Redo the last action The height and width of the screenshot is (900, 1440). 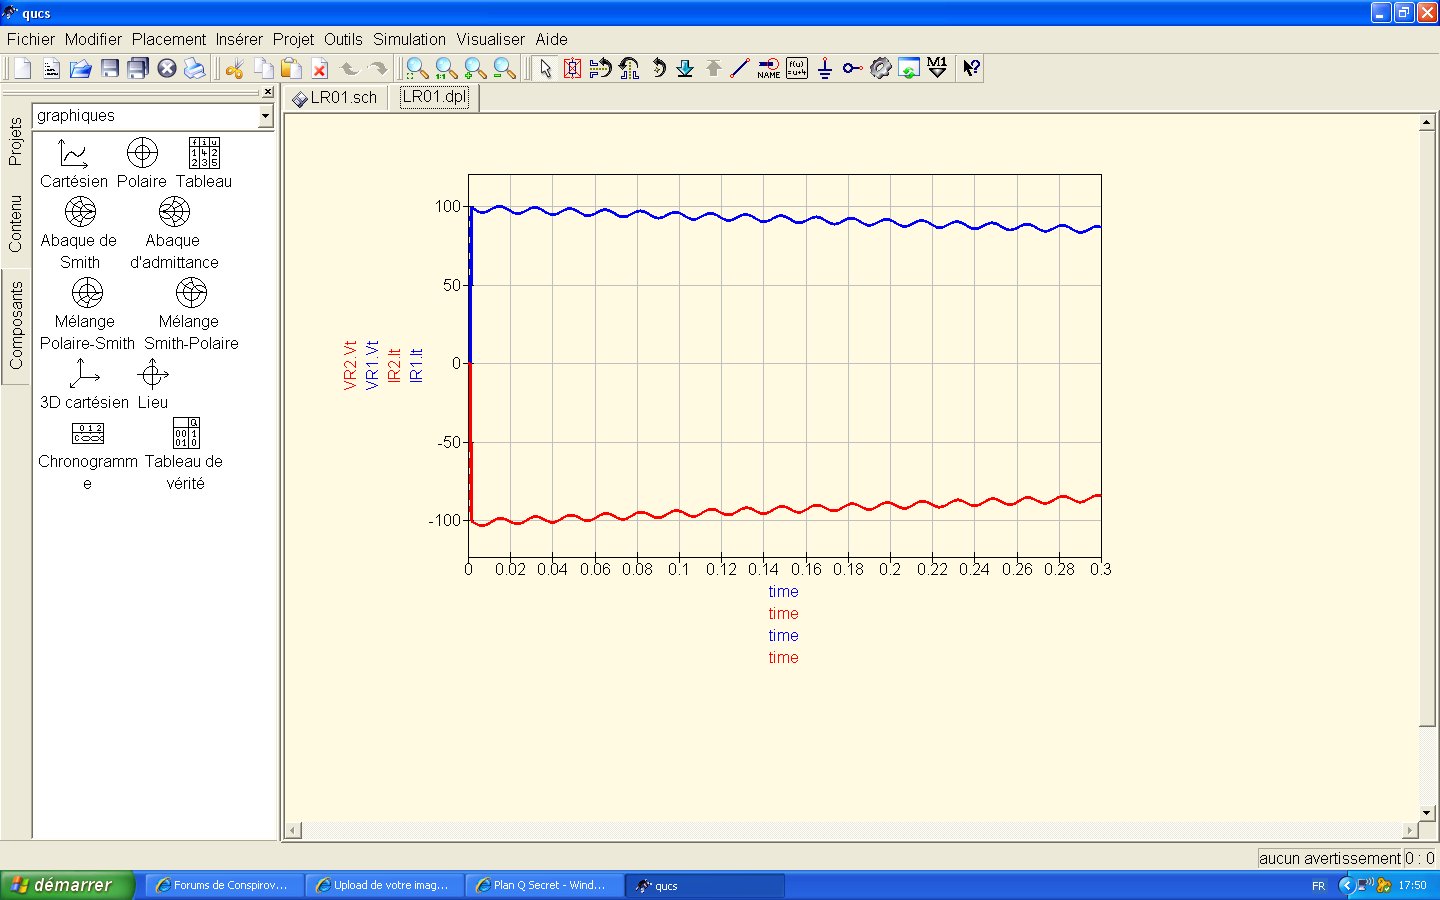pyautogui.click(x=377, y=68)
